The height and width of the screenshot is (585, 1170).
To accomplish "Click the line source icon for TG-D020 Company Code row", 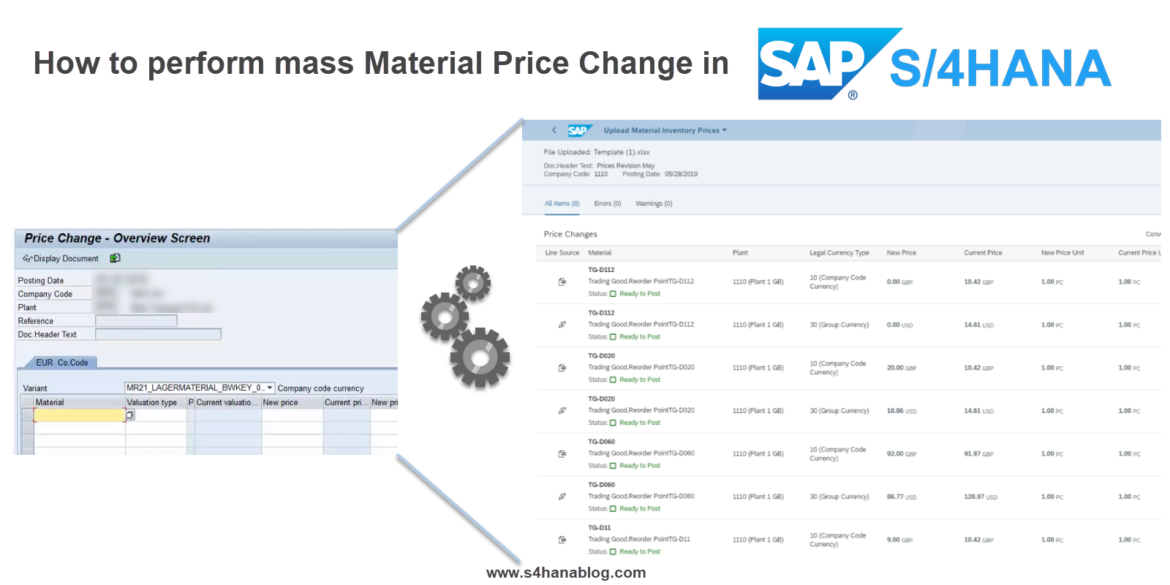I will point(562,367).
